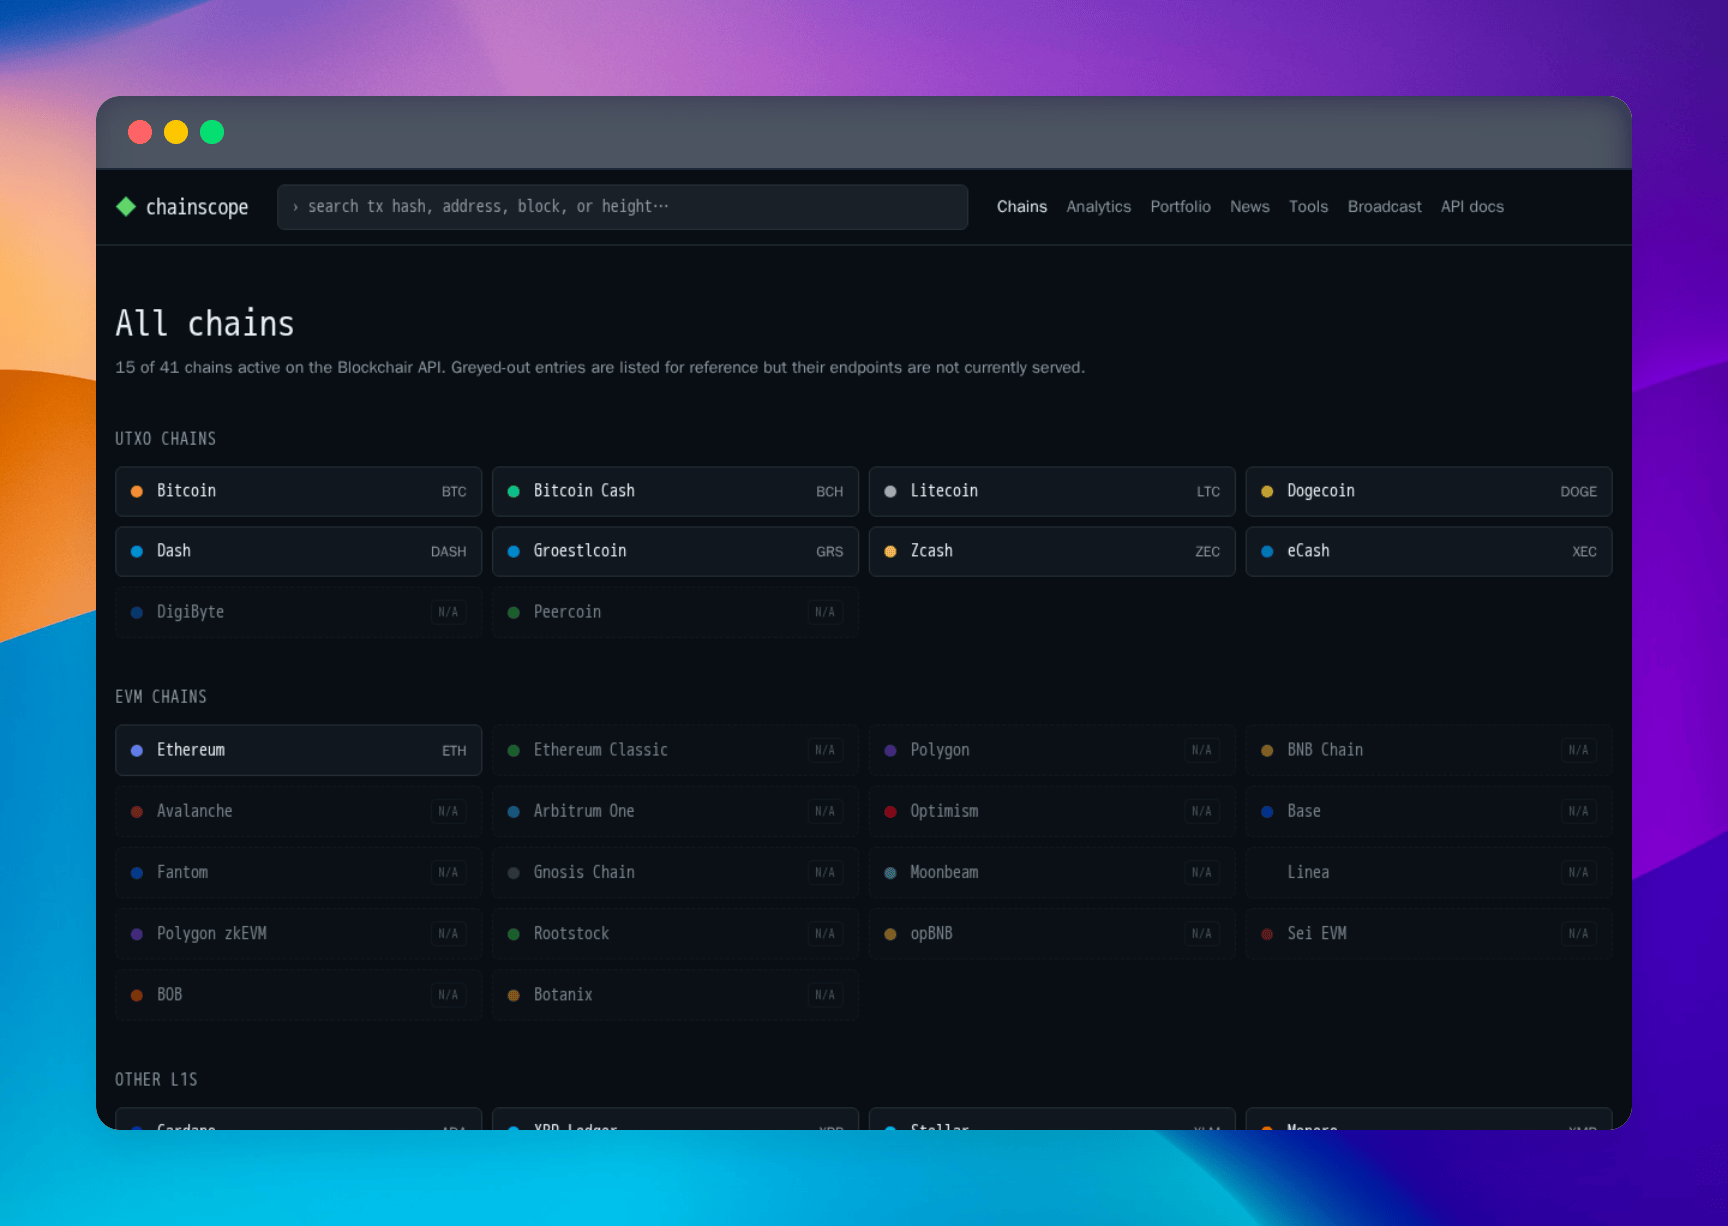Click the greyed-out DigiByte entry
The height and width of the screenshot is (1226, 1728).
point(299,612)
